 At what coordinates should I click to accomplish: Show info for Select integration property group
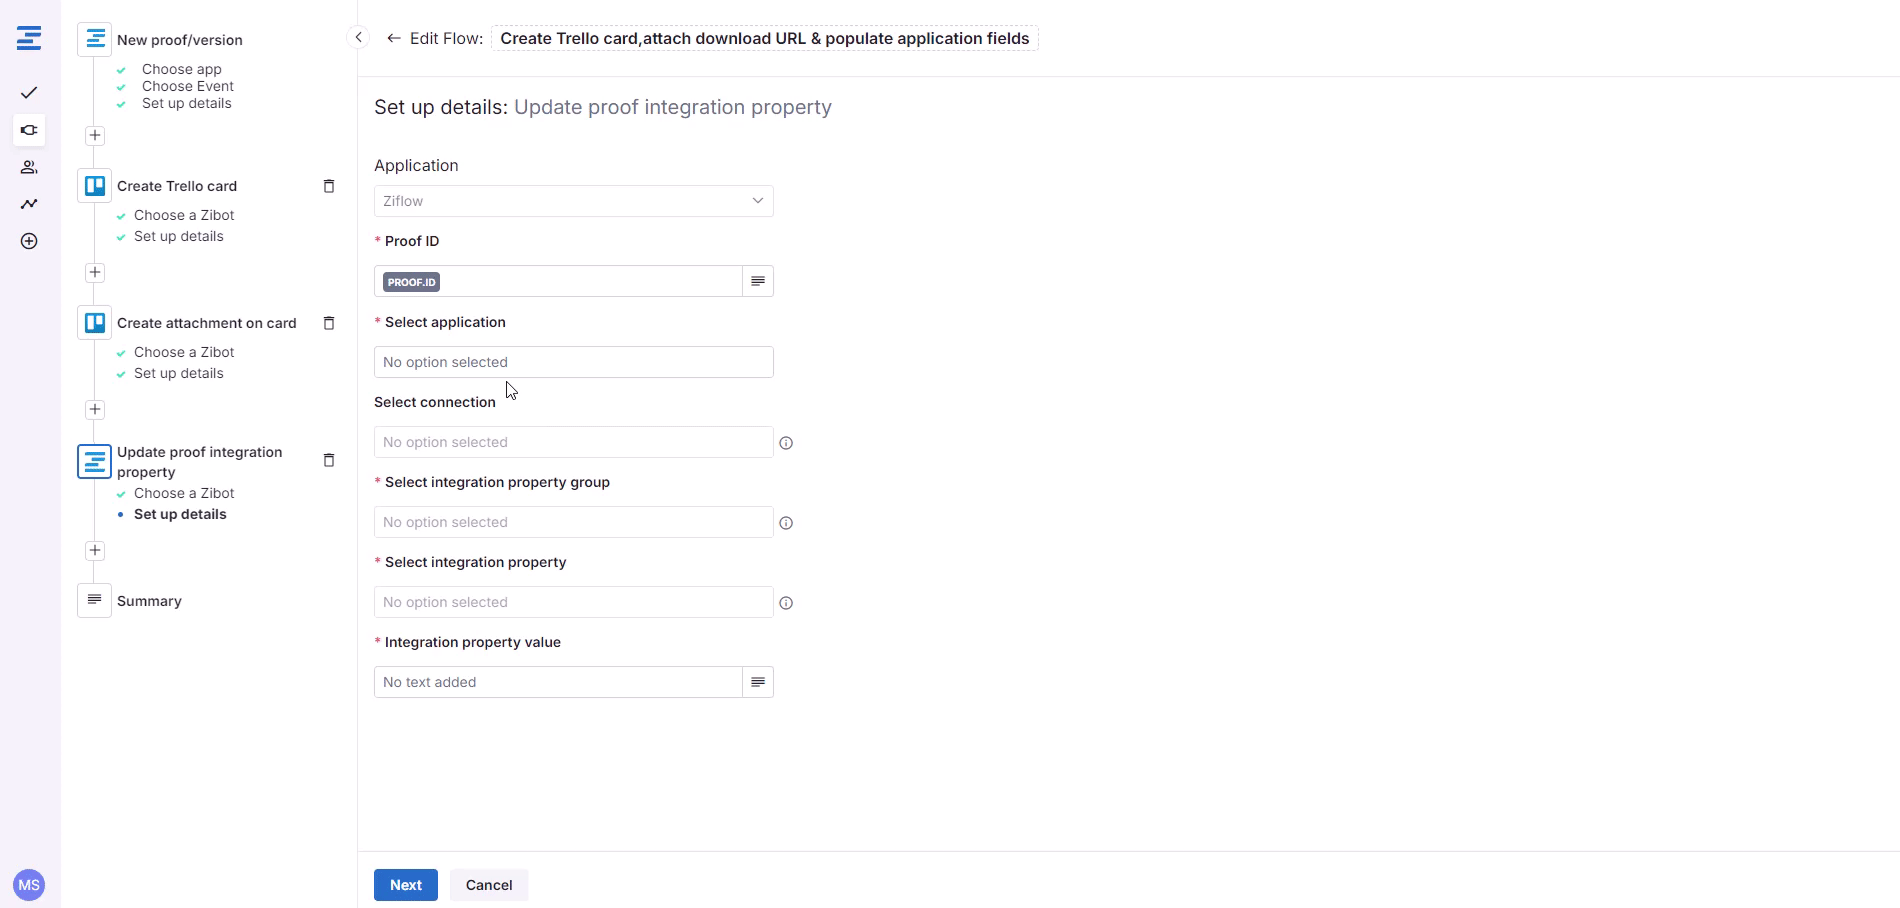coord(786,523)
